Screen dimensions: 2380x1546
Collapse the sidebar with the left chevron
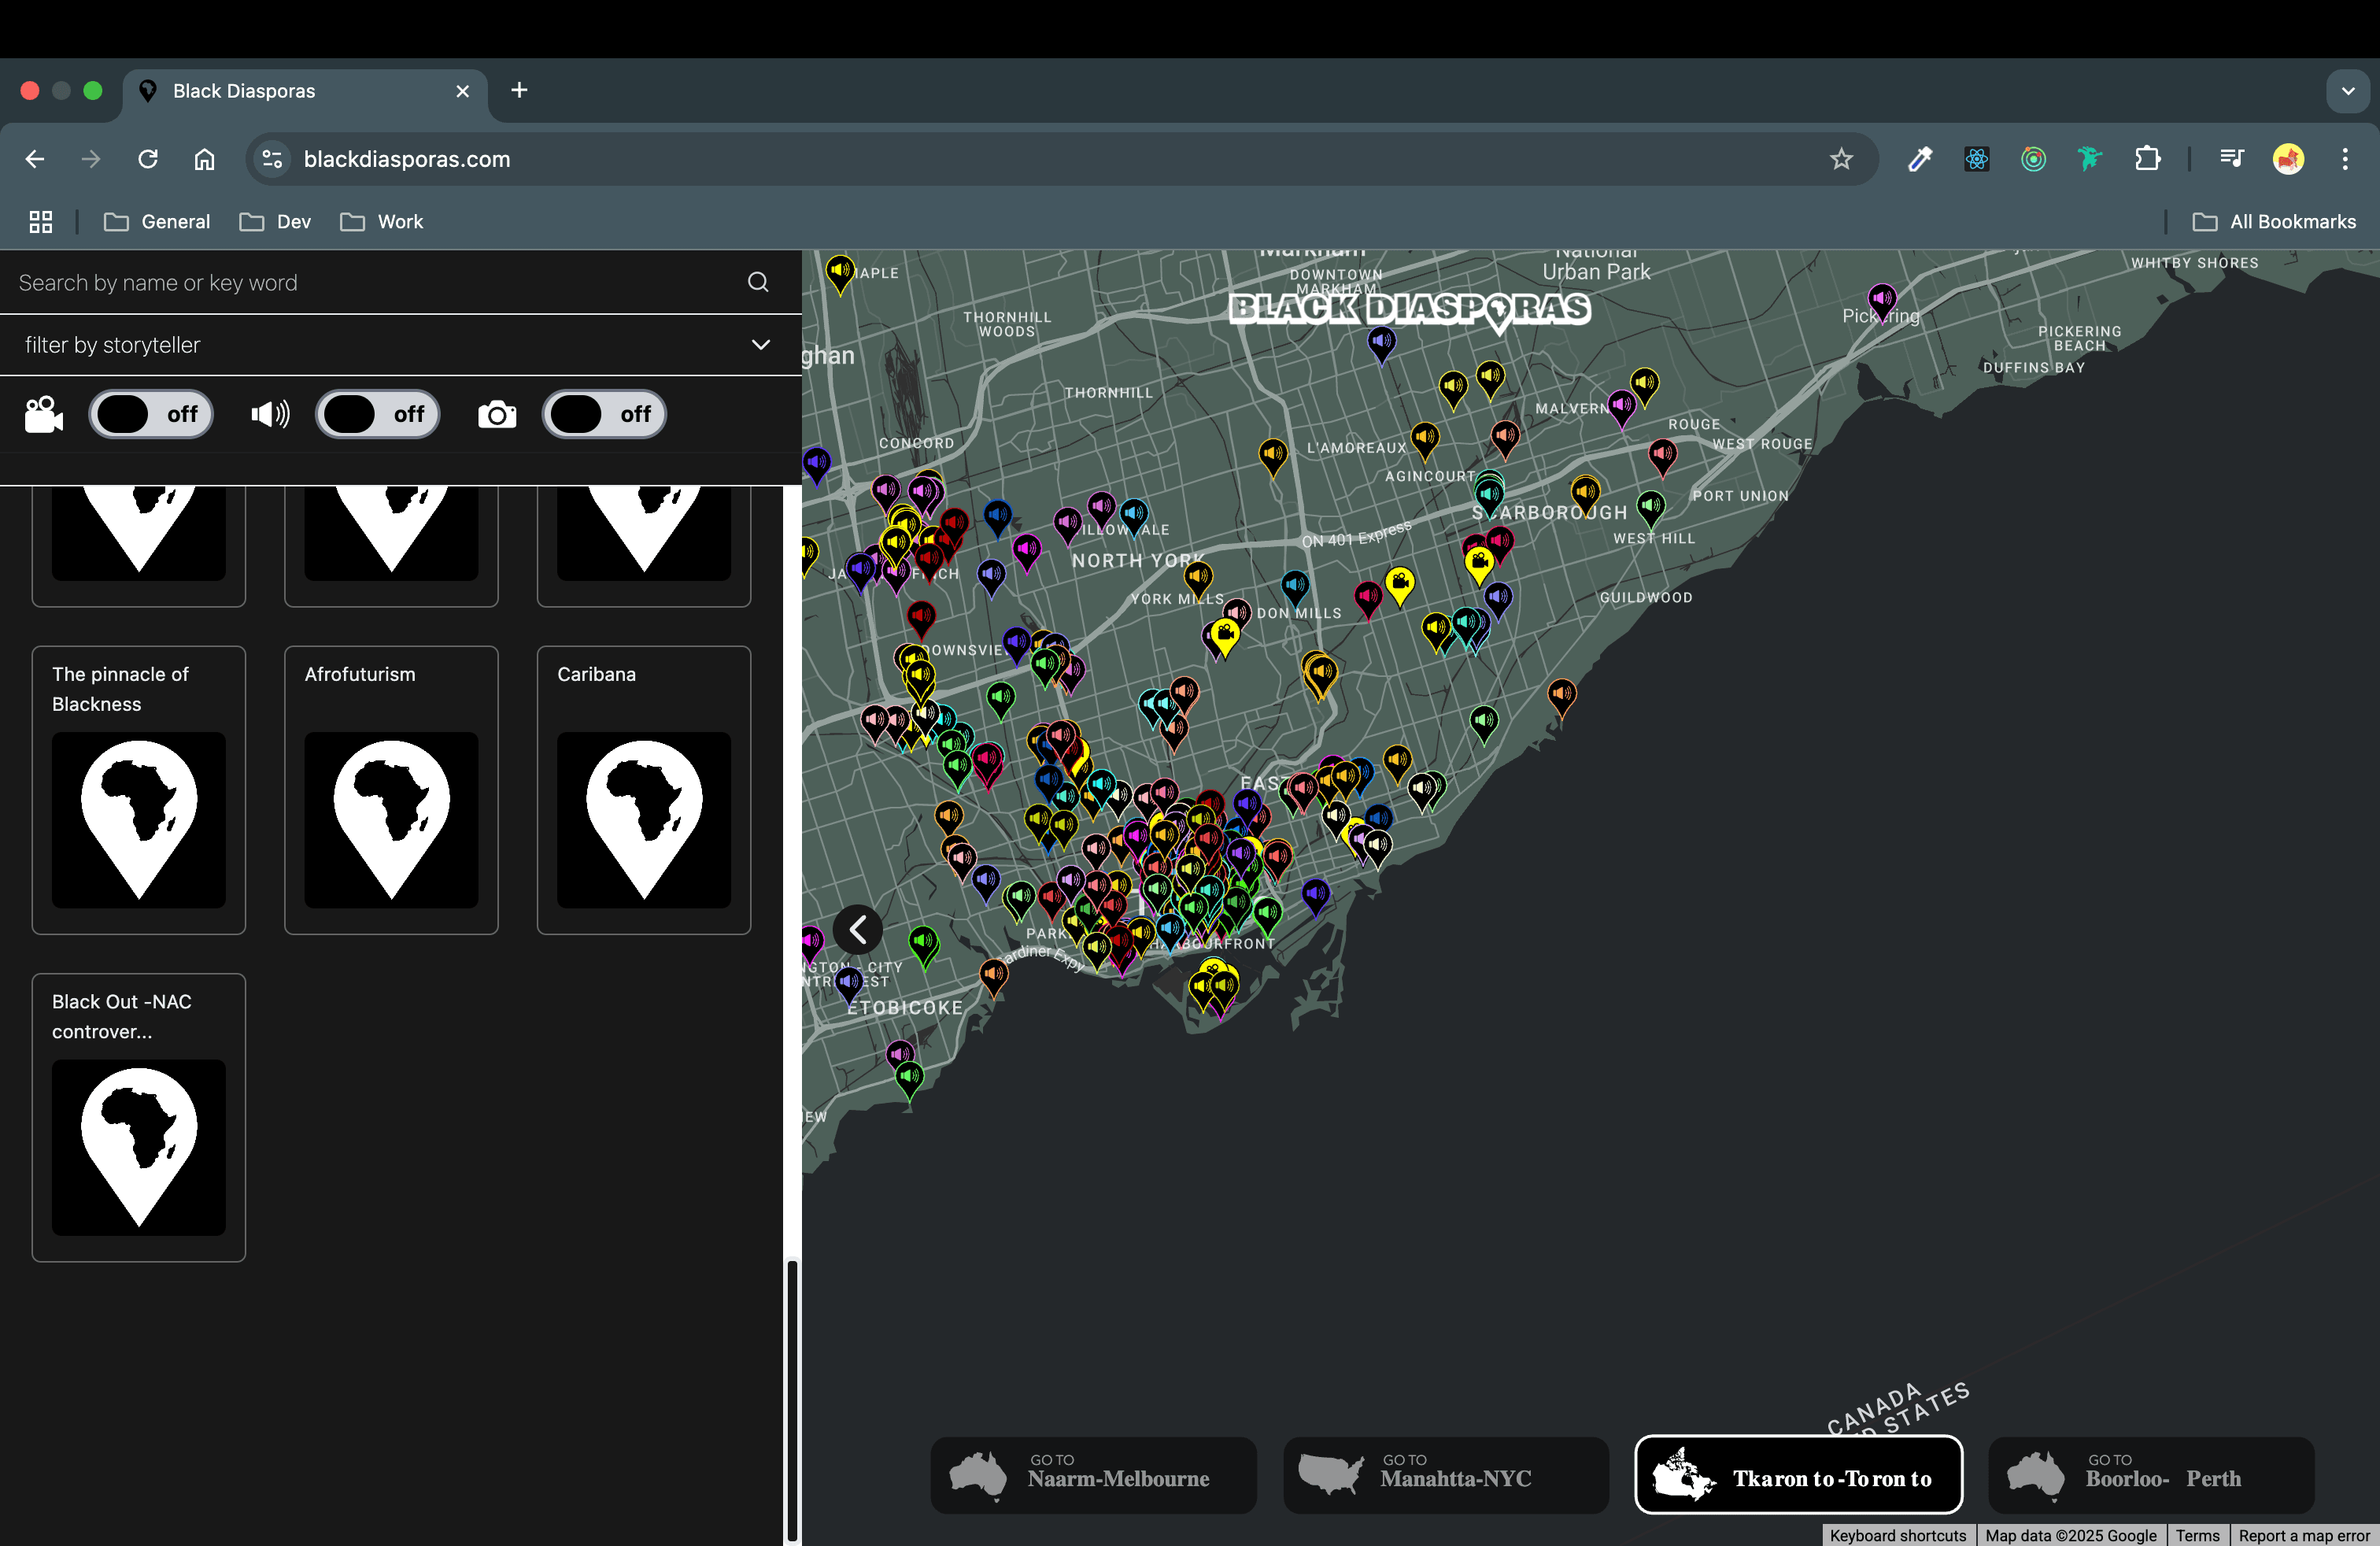tap(858, 930)
